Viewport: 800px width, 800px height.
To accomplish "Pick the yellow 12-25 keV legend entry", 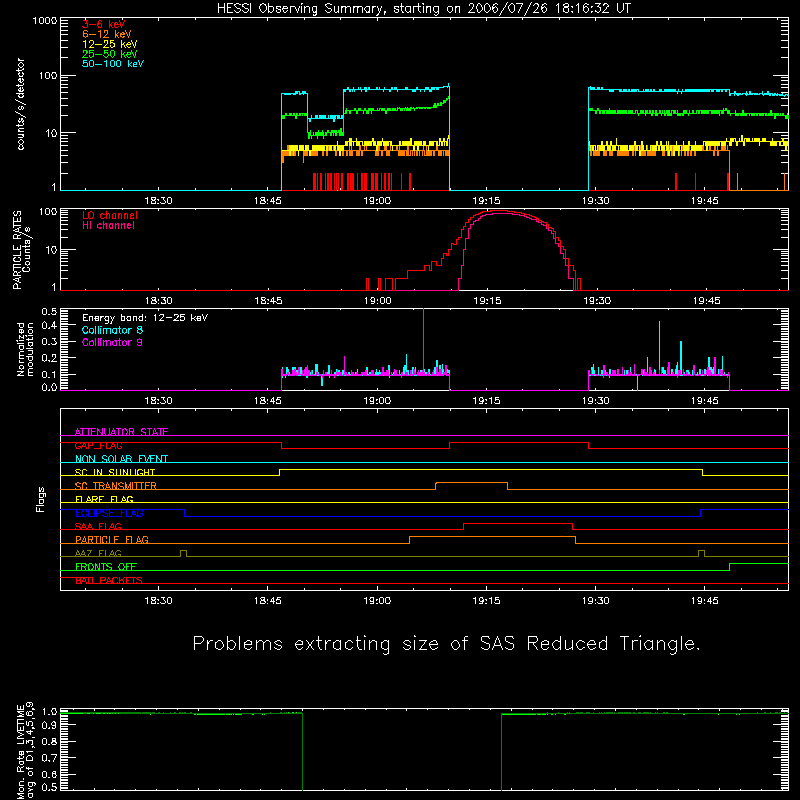I will [x=110, y=44].
